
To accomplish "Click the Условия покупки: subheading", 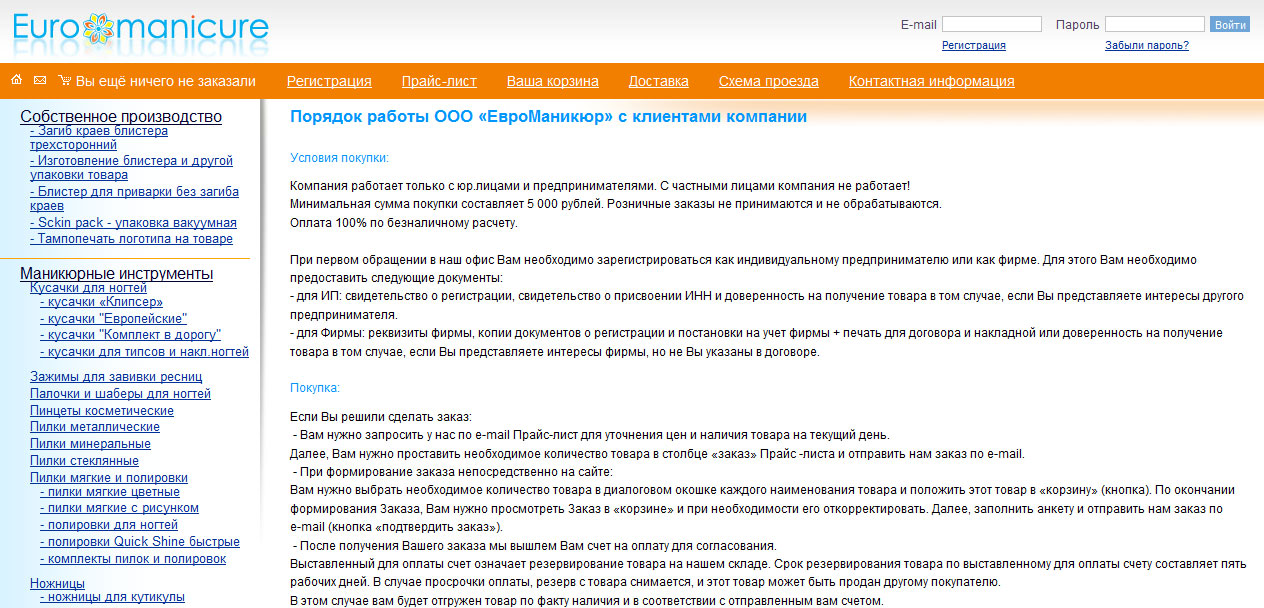I will coord(339,157).
